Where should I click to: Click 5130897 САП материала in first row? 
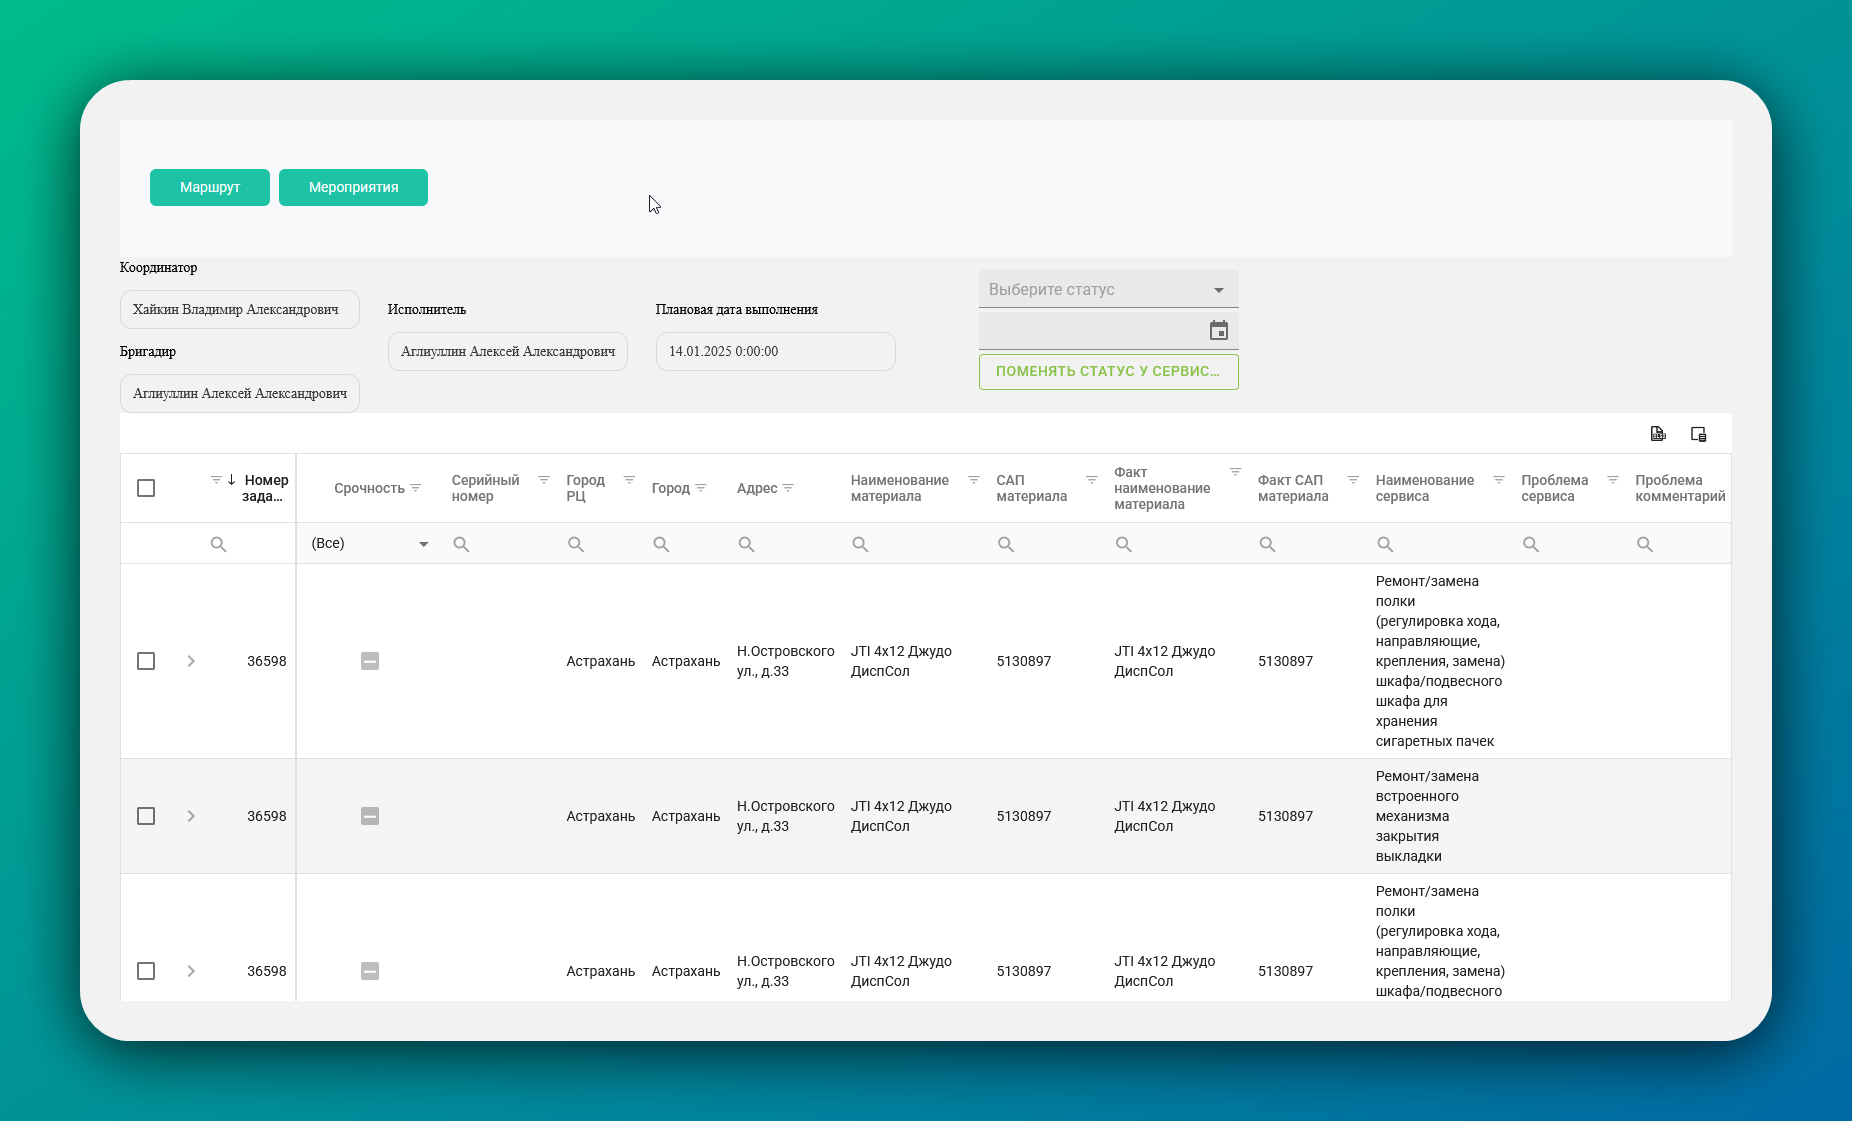tap(1024, 661)
